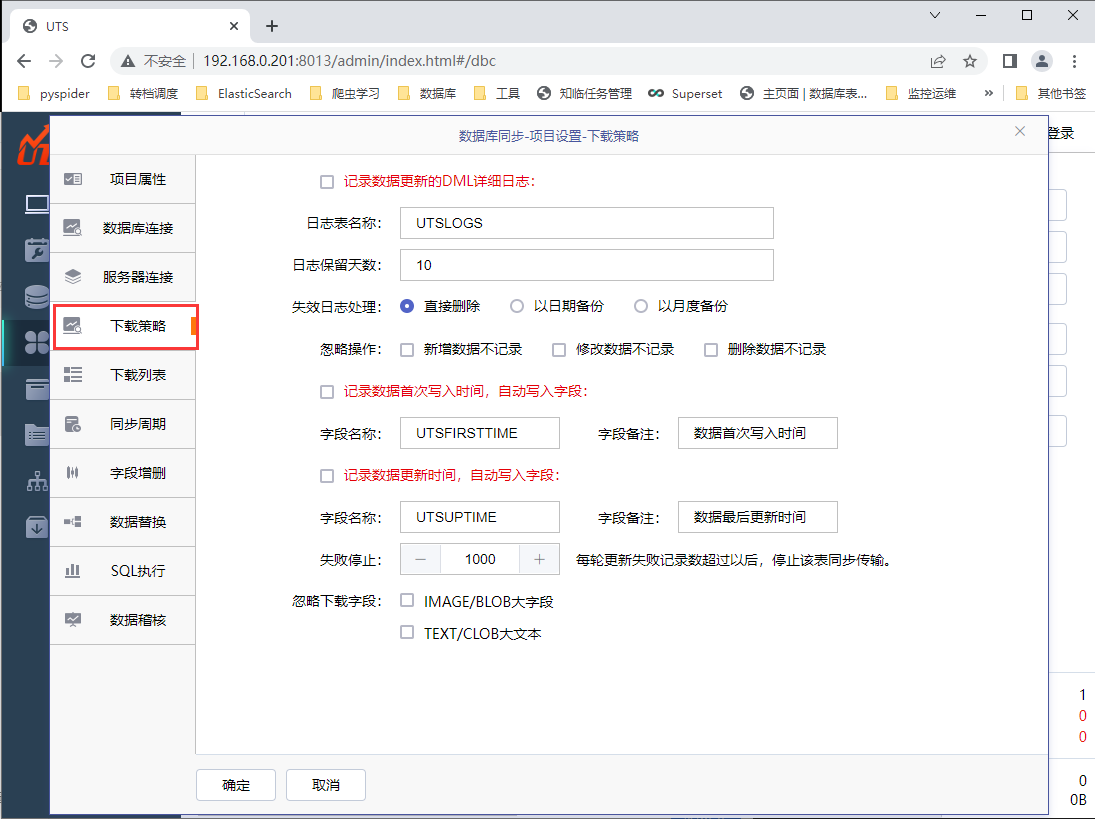Close the UTS browser tab
1095x819 pixels.
(234, 26)
